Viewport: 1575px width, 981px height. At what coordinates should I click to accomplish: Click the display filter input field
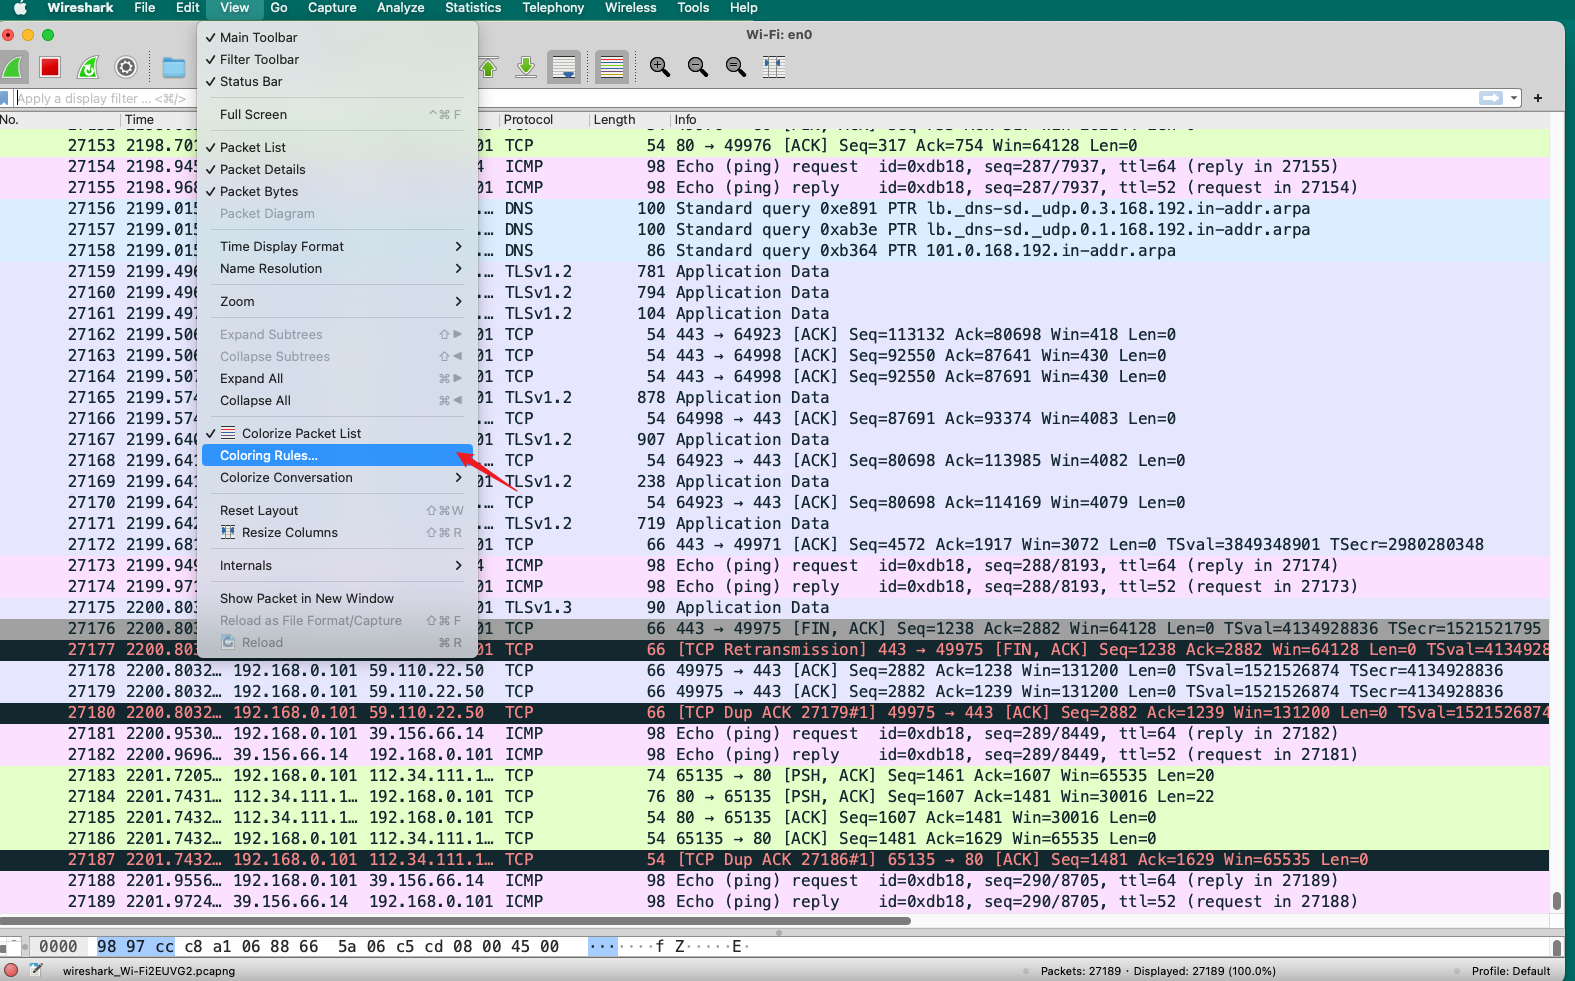745,98
